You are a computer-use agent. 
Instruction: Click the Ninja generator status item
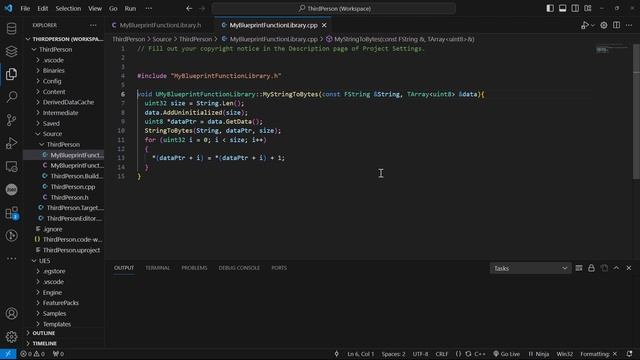click(538, 354)
